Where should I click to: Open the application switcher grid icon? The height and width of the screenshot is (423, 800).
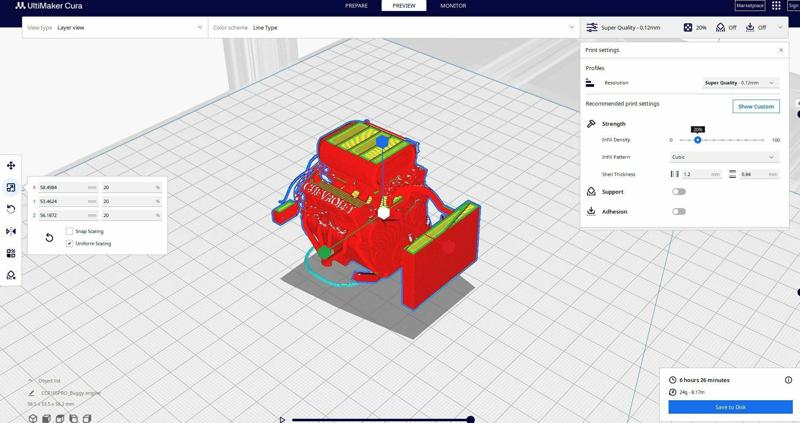pos(776,6)
